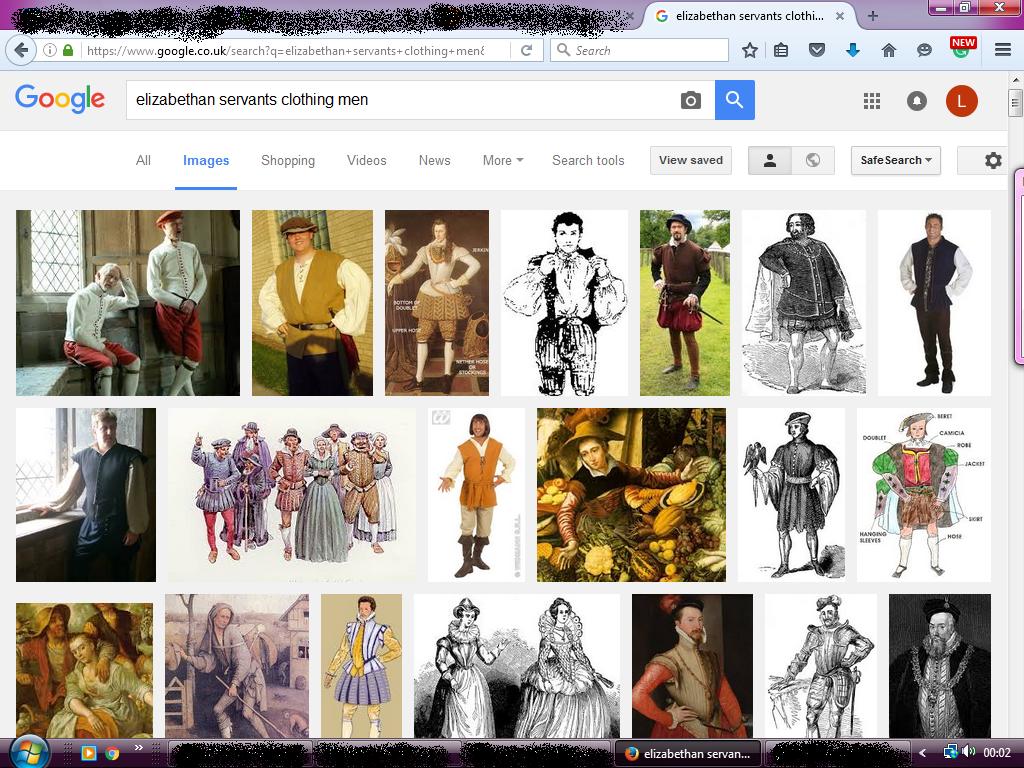Image resolution: width=1024 pixels, height=768 pixels.
Task: Select the Images tab
Action: (206, 161)
